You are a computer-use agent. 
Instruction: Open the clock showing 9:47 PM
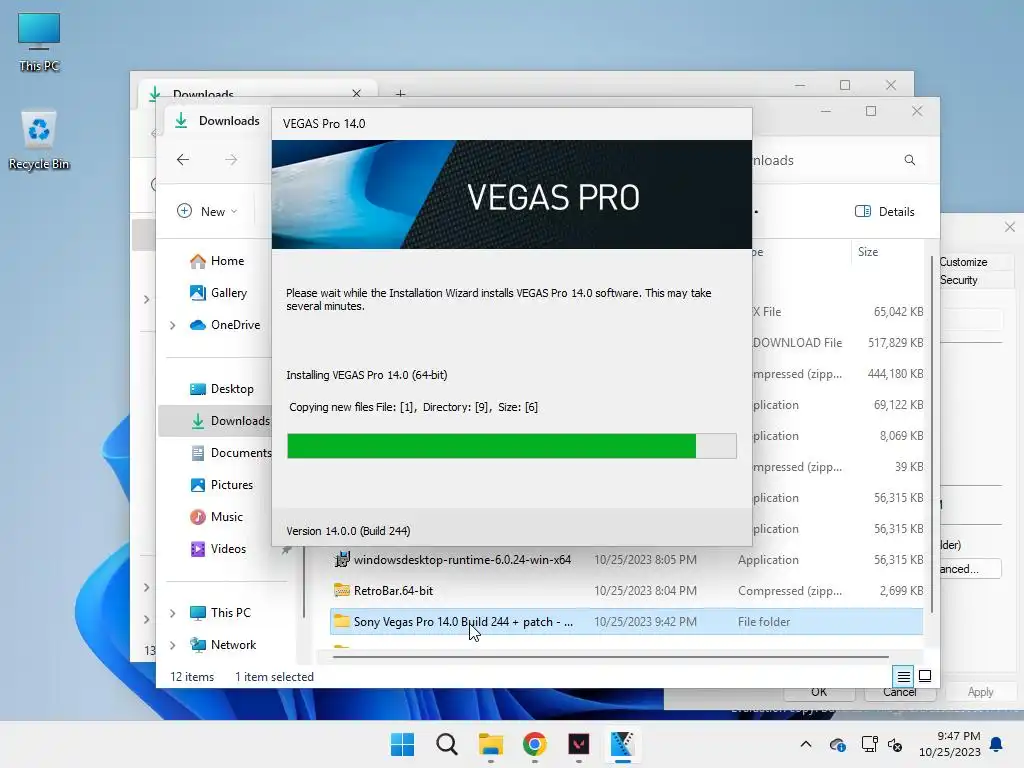pos(950,744)
